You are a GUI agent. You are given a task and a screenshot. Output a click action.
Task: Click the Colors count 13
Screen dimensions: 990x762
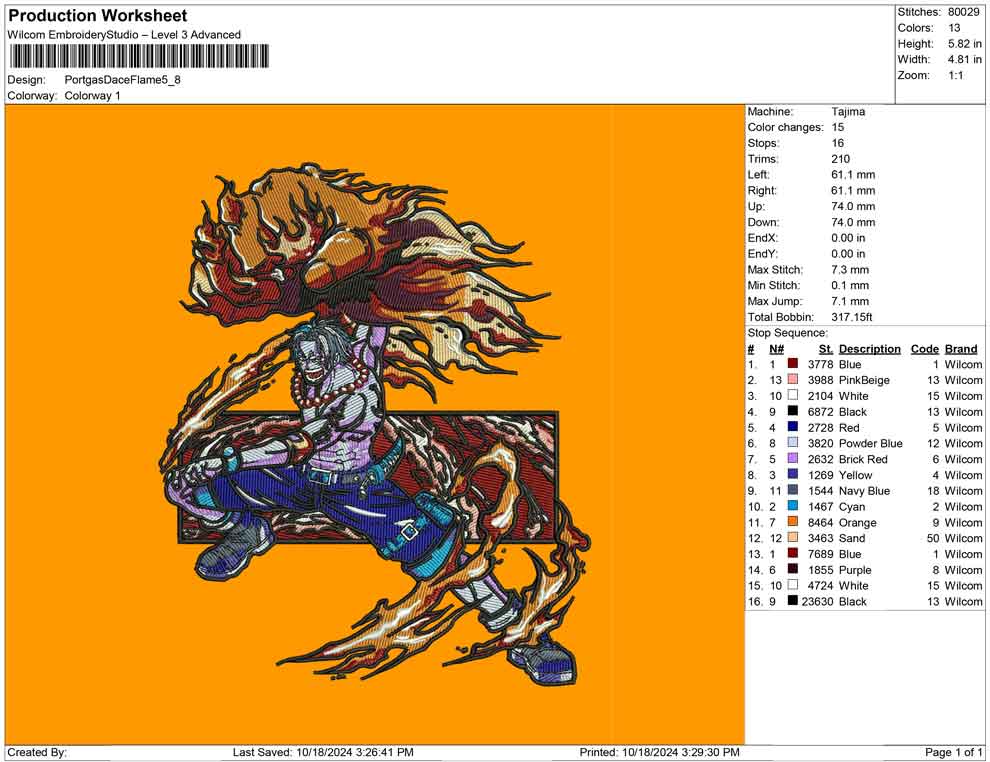(954, 28)
